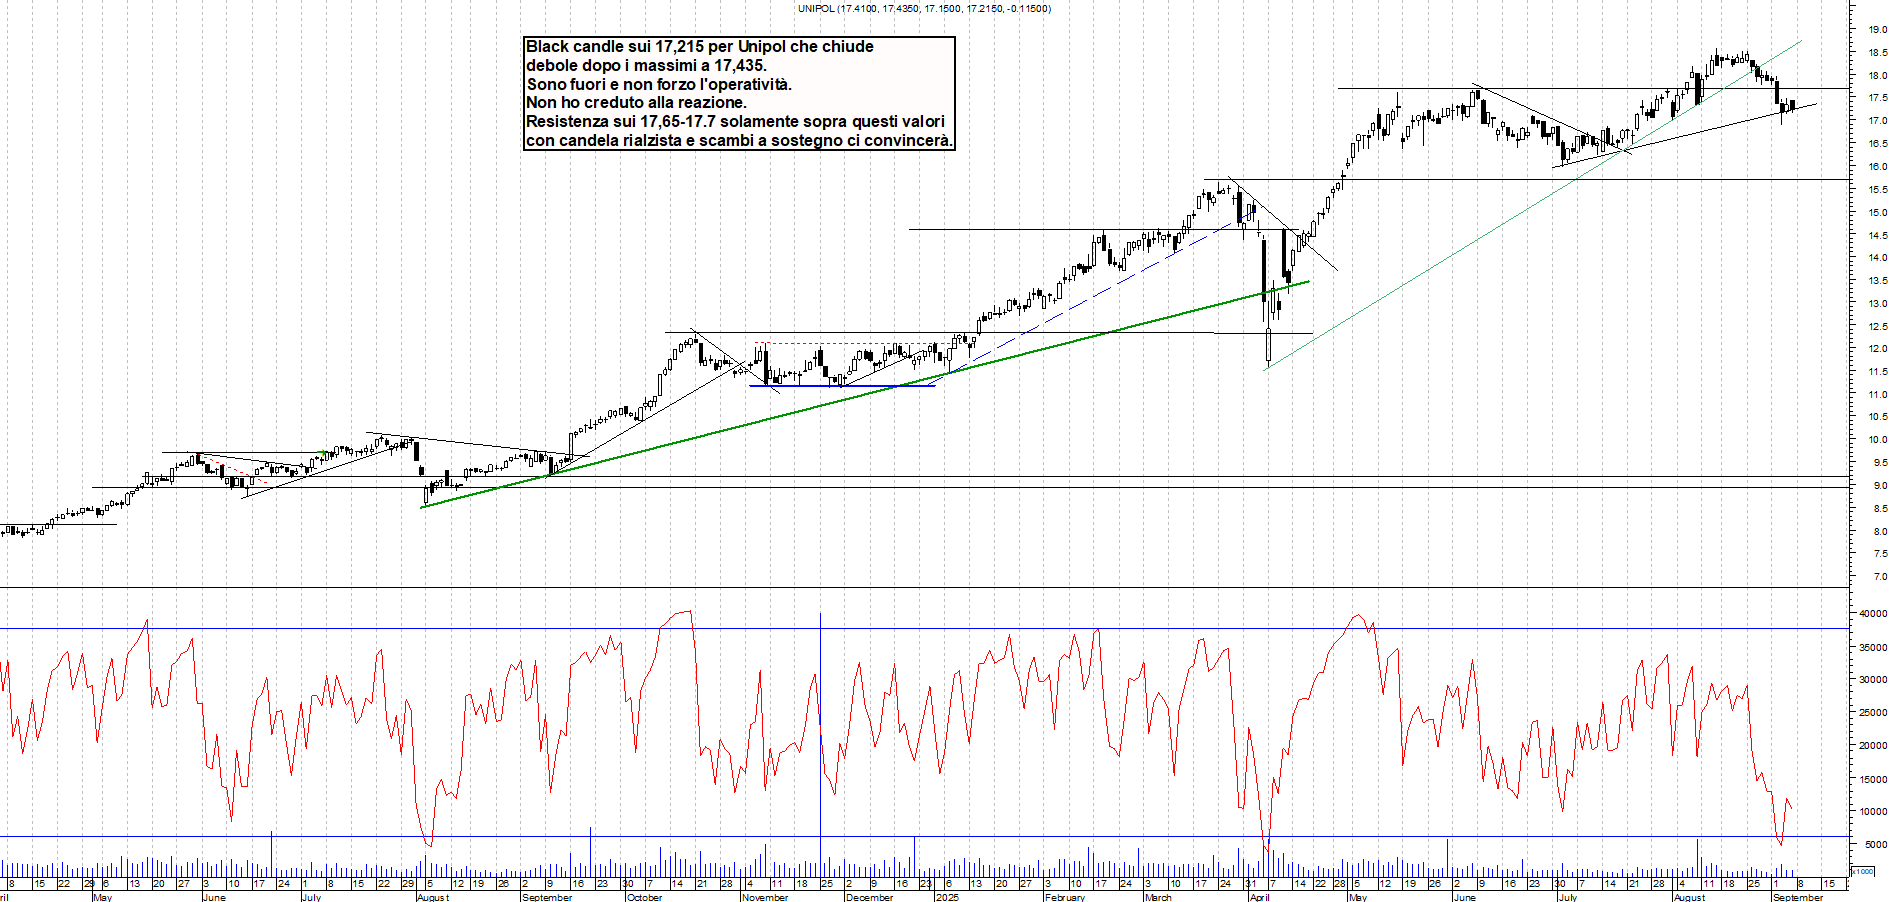Click the 15.5 price axis label

1877,190
